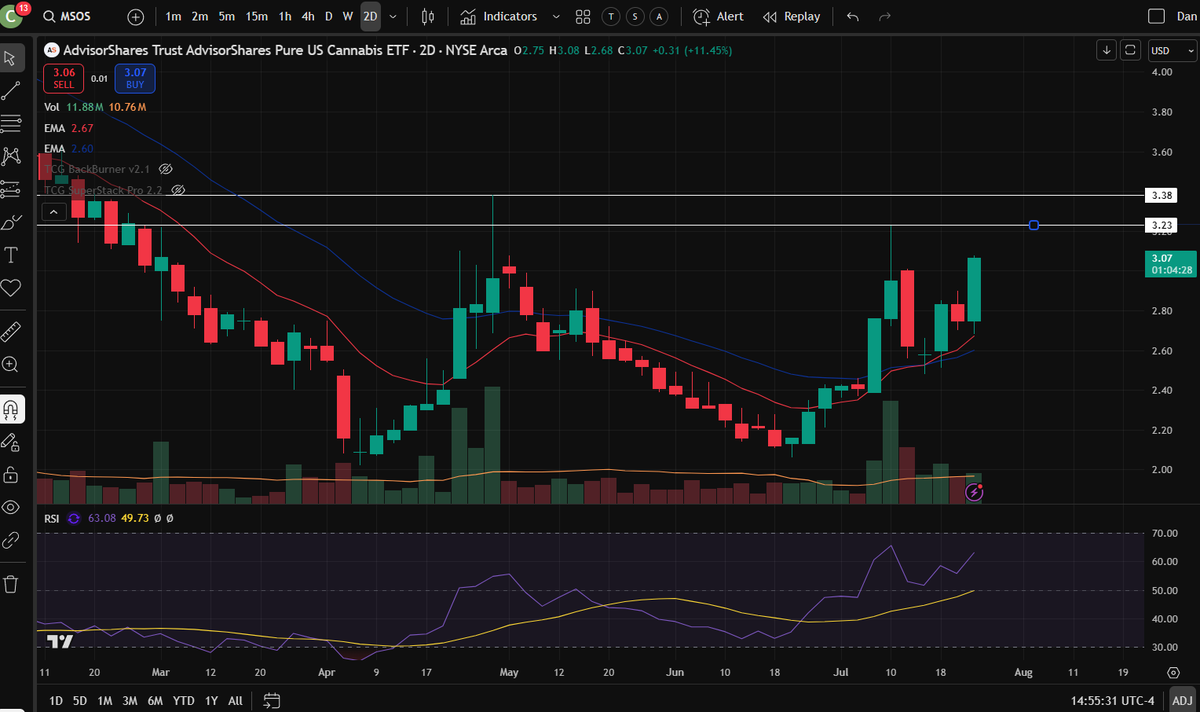Add compare symbol with plus icon
1200x712 pixels.
click(x=136, y=17)
